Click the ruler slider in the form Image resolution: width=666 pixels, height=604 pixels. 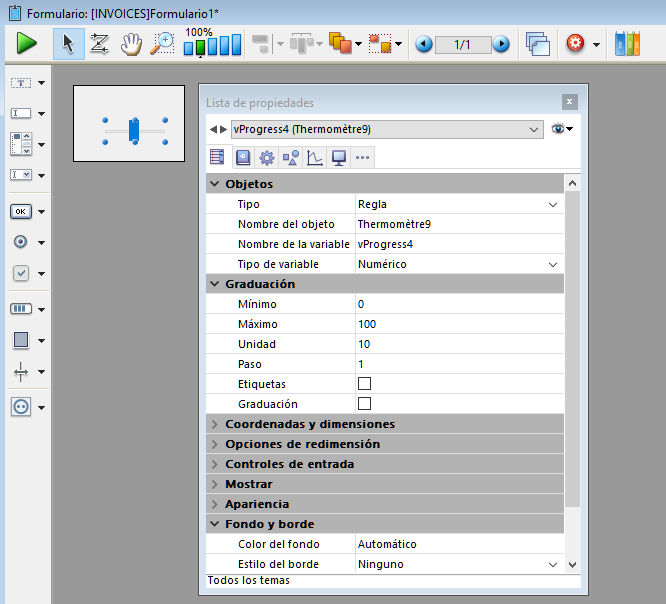[x=134, y=130]
